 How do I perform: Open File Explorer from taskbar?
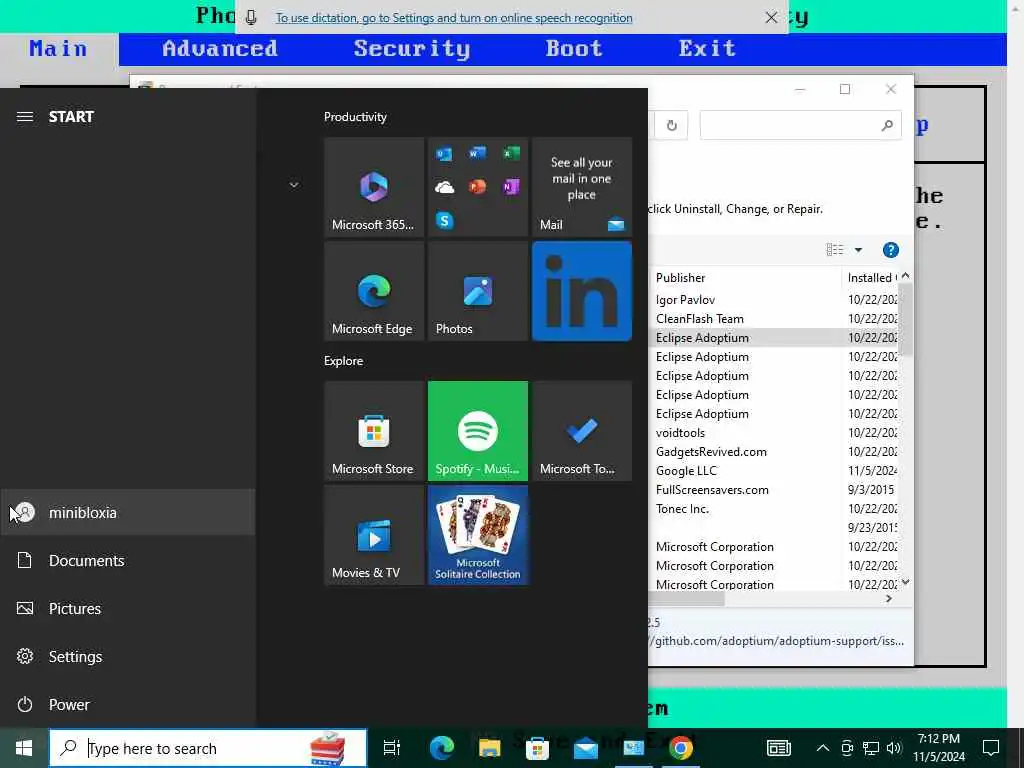coord(490,748)
